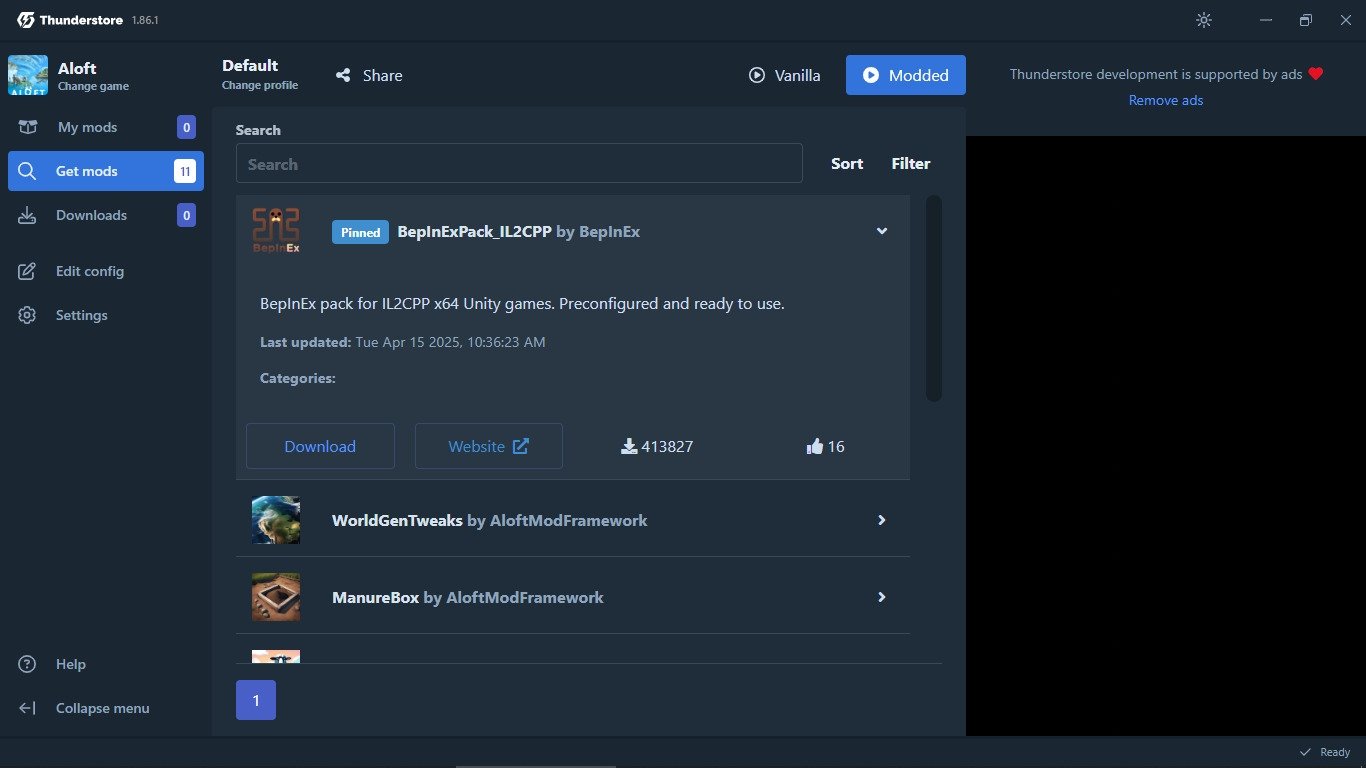This screenshot has width=1366, height=768.
Task: Click the Aloft game thumbnail
Action: tap(28, 75)
